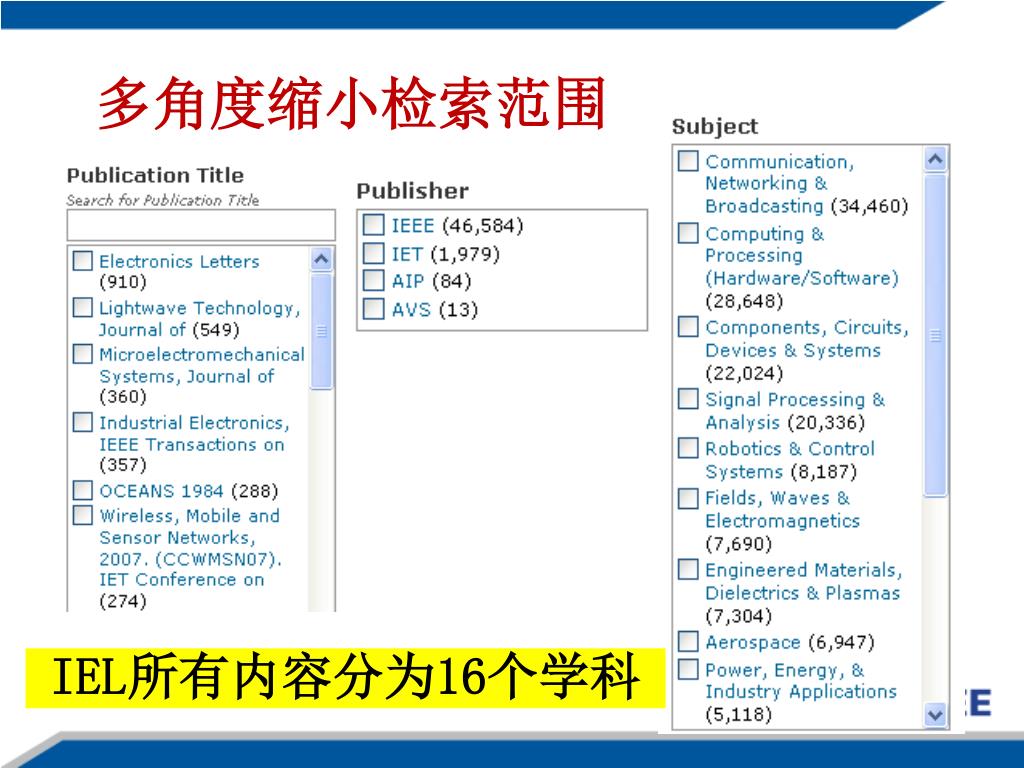Screen dimensions: 1024x768
Task: Check the OCEANS 1984 checkbox
Action: 83,490
